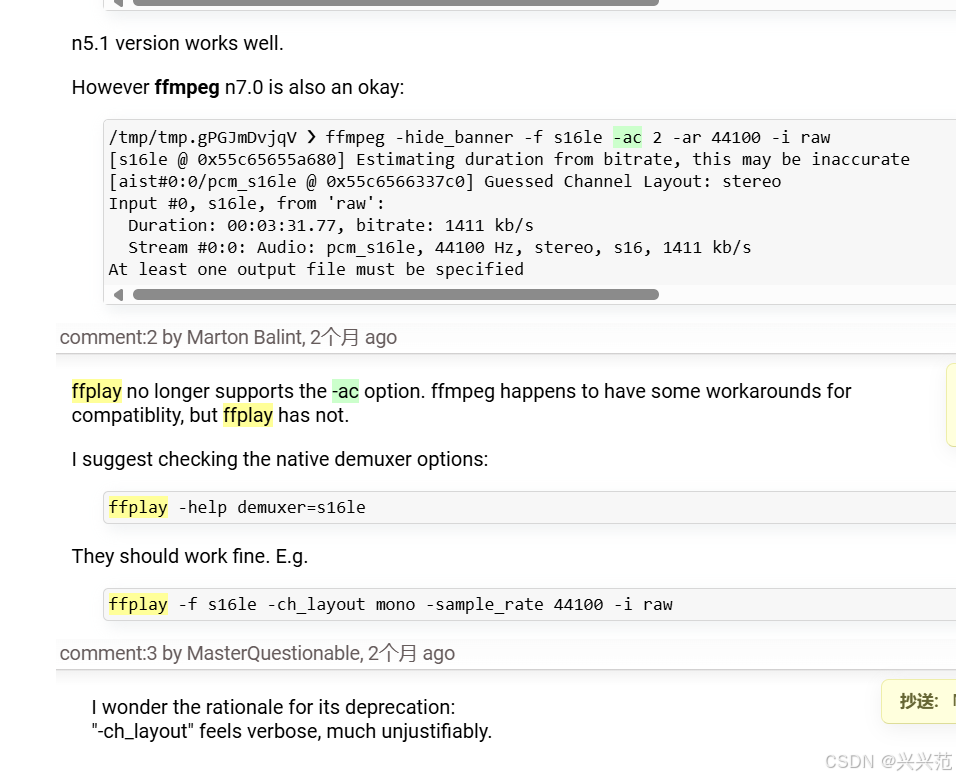Click highlighted 'ffplay' before 'has not.'
The height and width of the screenshot is (779, 956).
248,416
